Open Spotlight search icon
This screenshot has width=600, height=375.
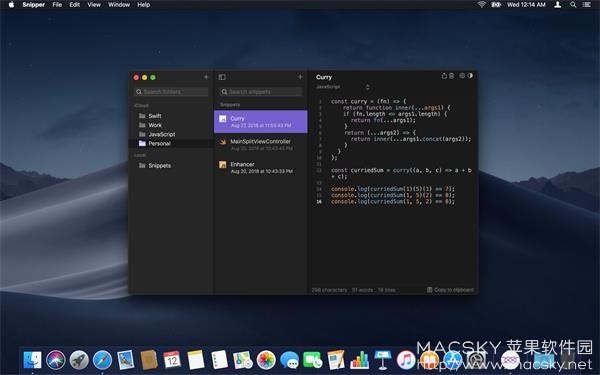(573, 5)
